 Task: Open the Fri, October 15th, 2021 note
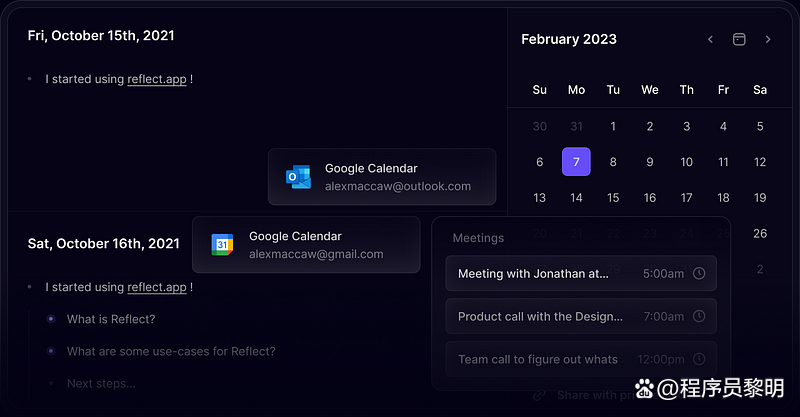point(101,36)
